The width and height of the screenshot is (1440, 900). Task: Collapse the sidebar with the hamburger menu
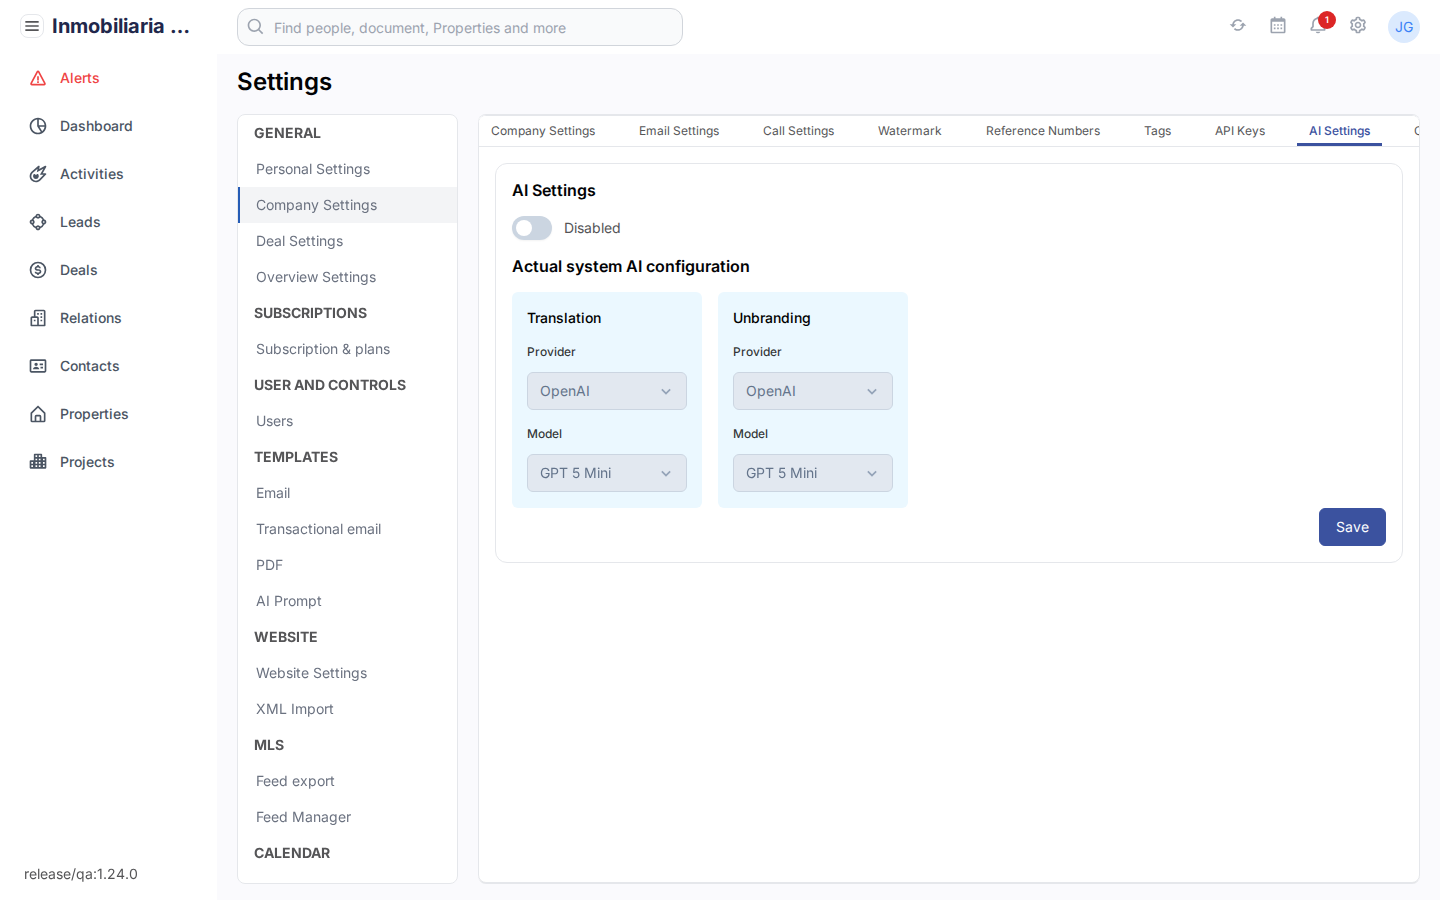[32, 26]
